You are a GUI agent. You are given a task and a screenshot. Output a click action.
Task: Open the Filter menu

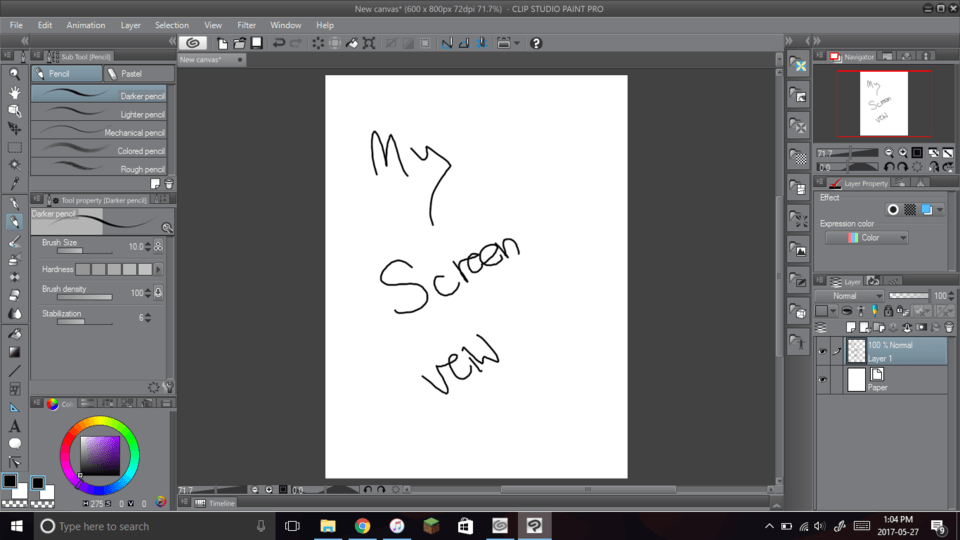[x=246, y=25]
